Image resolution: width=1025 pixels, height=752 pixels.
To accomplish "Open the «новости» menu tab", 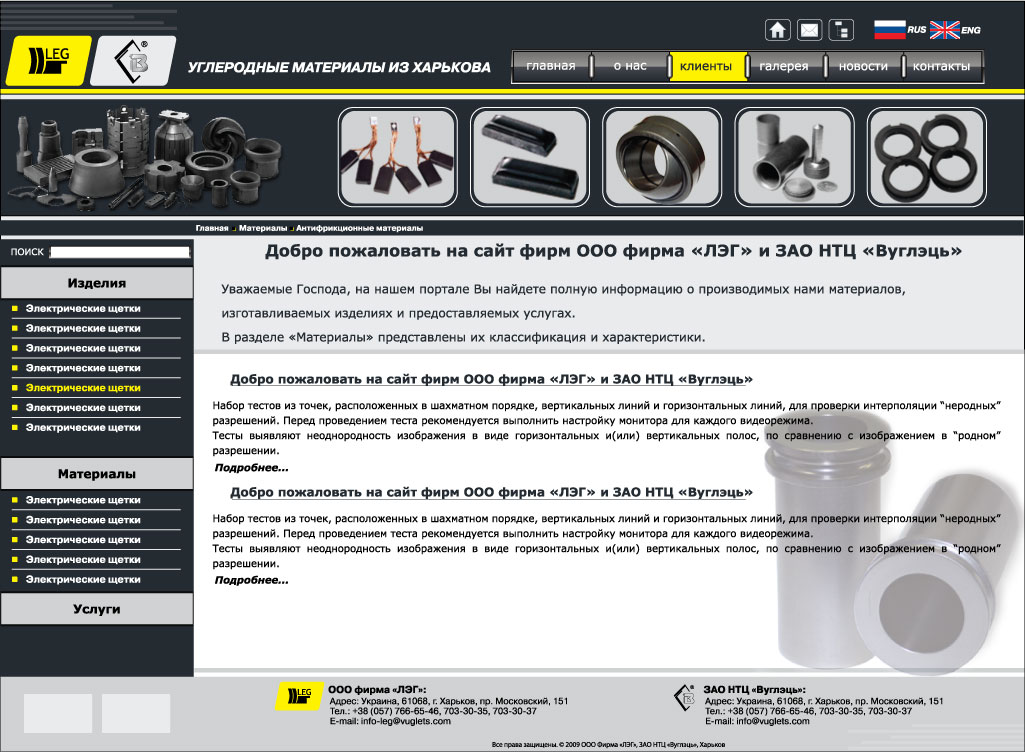I will (863, 66).
